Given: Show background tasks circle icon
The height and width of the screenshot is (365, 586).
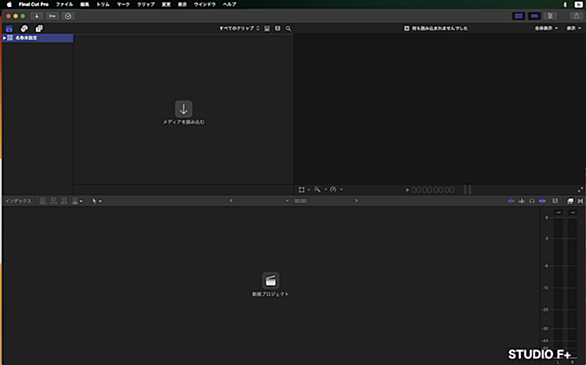Looking at the screenshot, I should (68, 16).
